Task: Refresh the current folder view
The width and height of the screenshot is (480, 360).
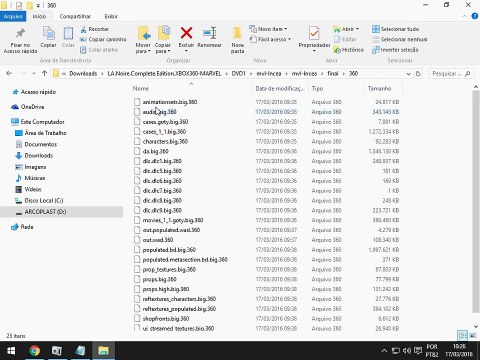Action: tap(418, 74)
